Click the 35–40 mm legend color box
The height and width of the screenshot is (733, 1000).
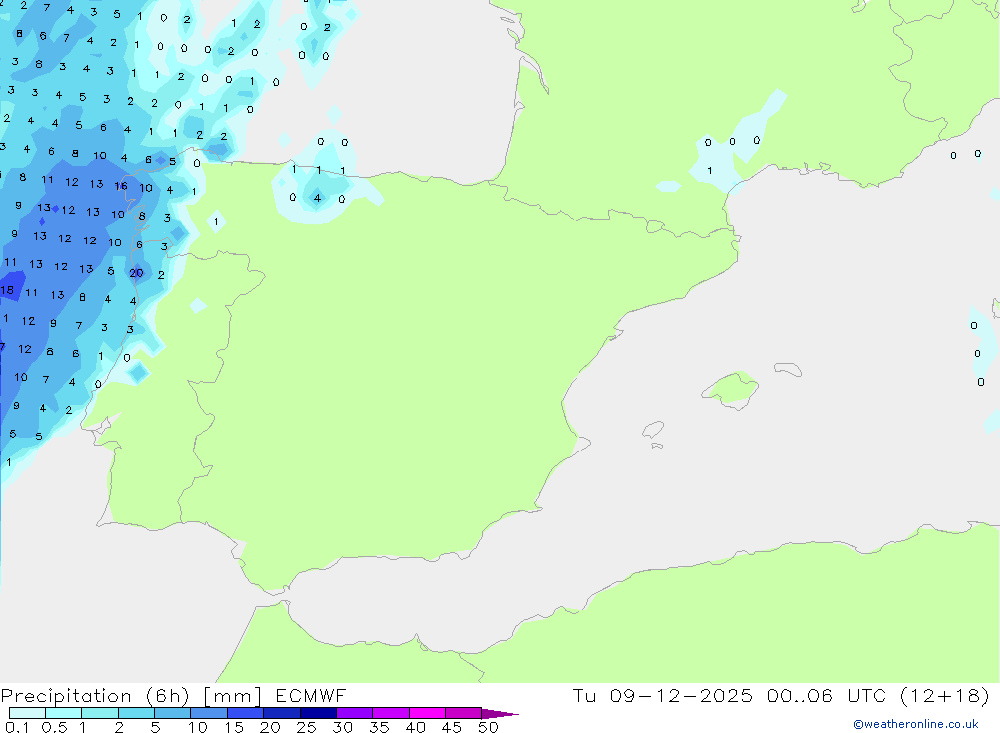click(391, 713)
